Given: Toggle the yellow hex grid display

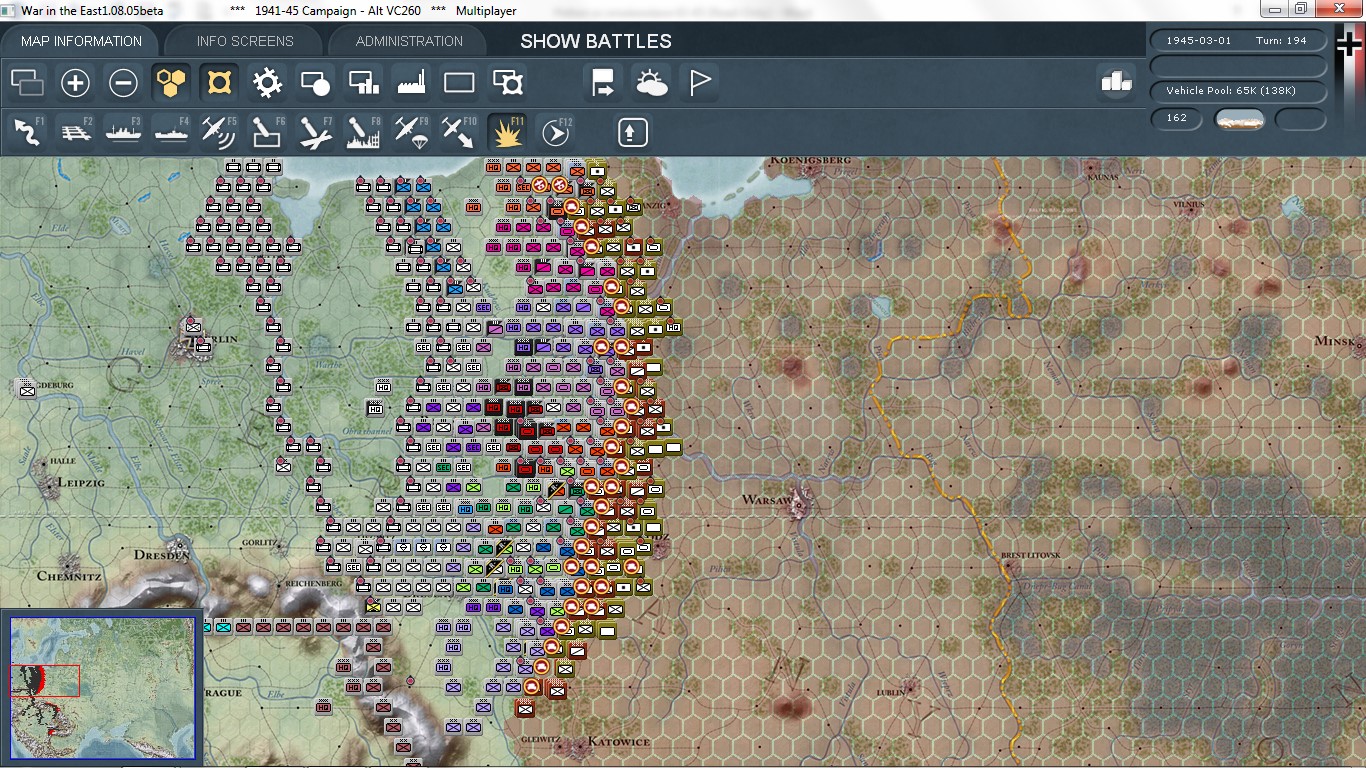Looking at the screenshot, I should 172,82.
